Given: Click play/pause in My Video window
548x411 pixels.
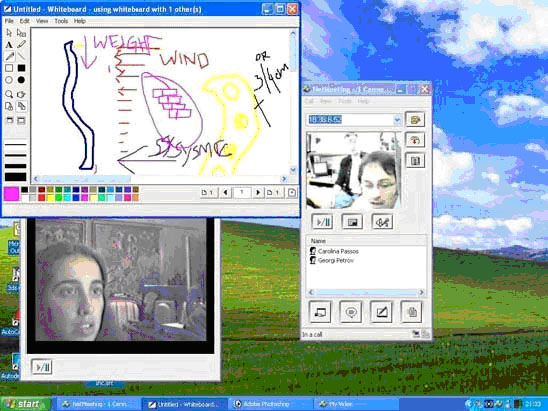Looking at the screenshot, I should point(42,367).
